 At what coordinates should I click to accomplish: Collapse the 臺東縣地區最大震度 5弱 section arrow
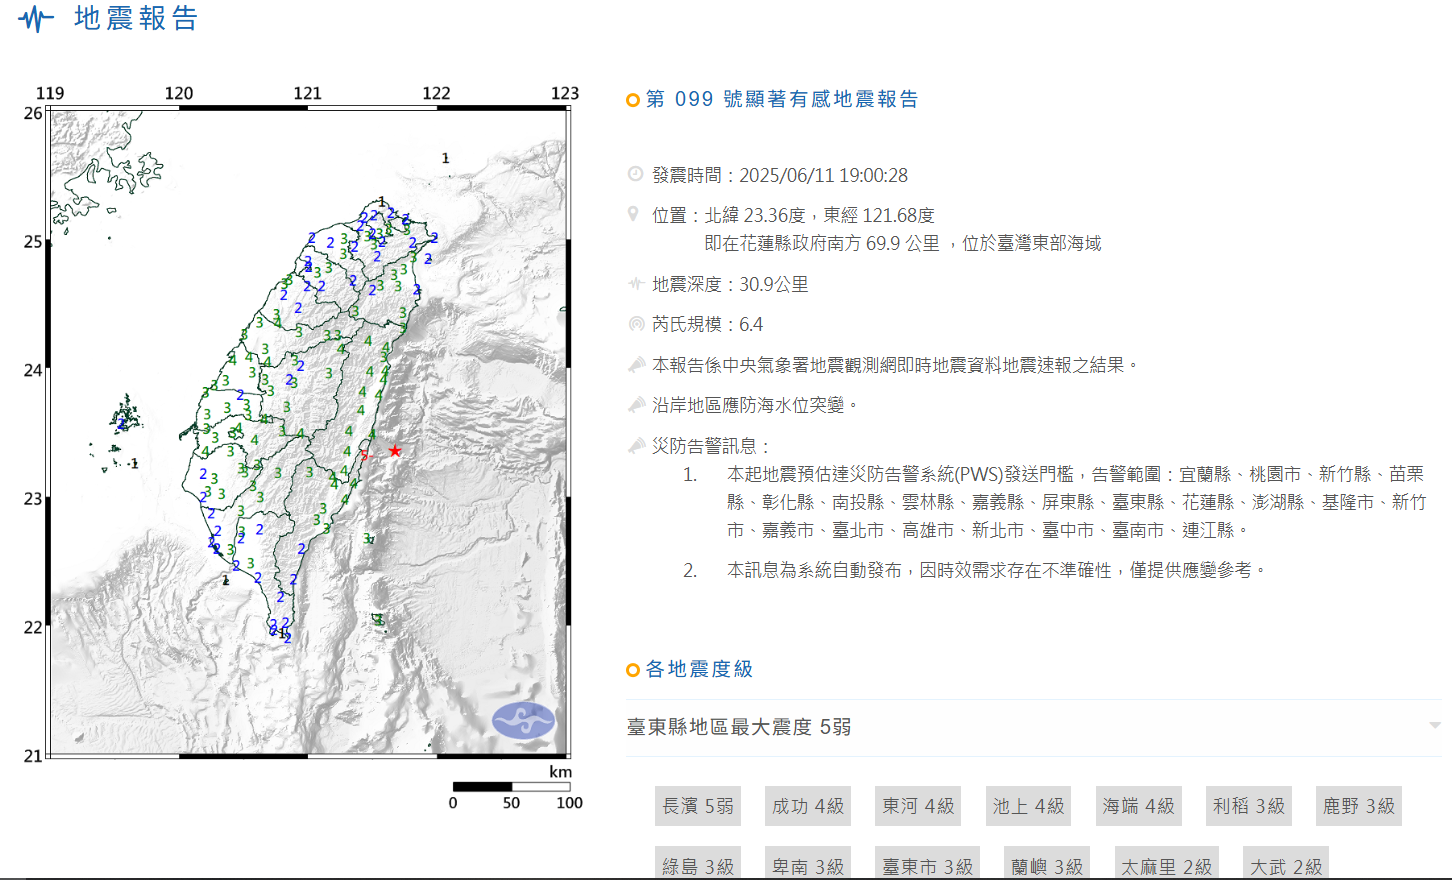(1434, 726)
